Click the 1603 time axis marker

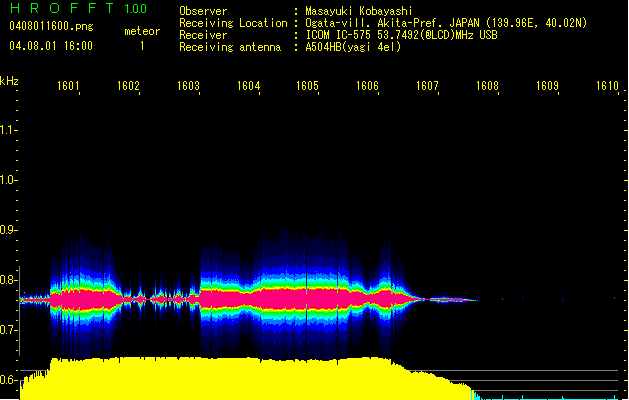189,86
